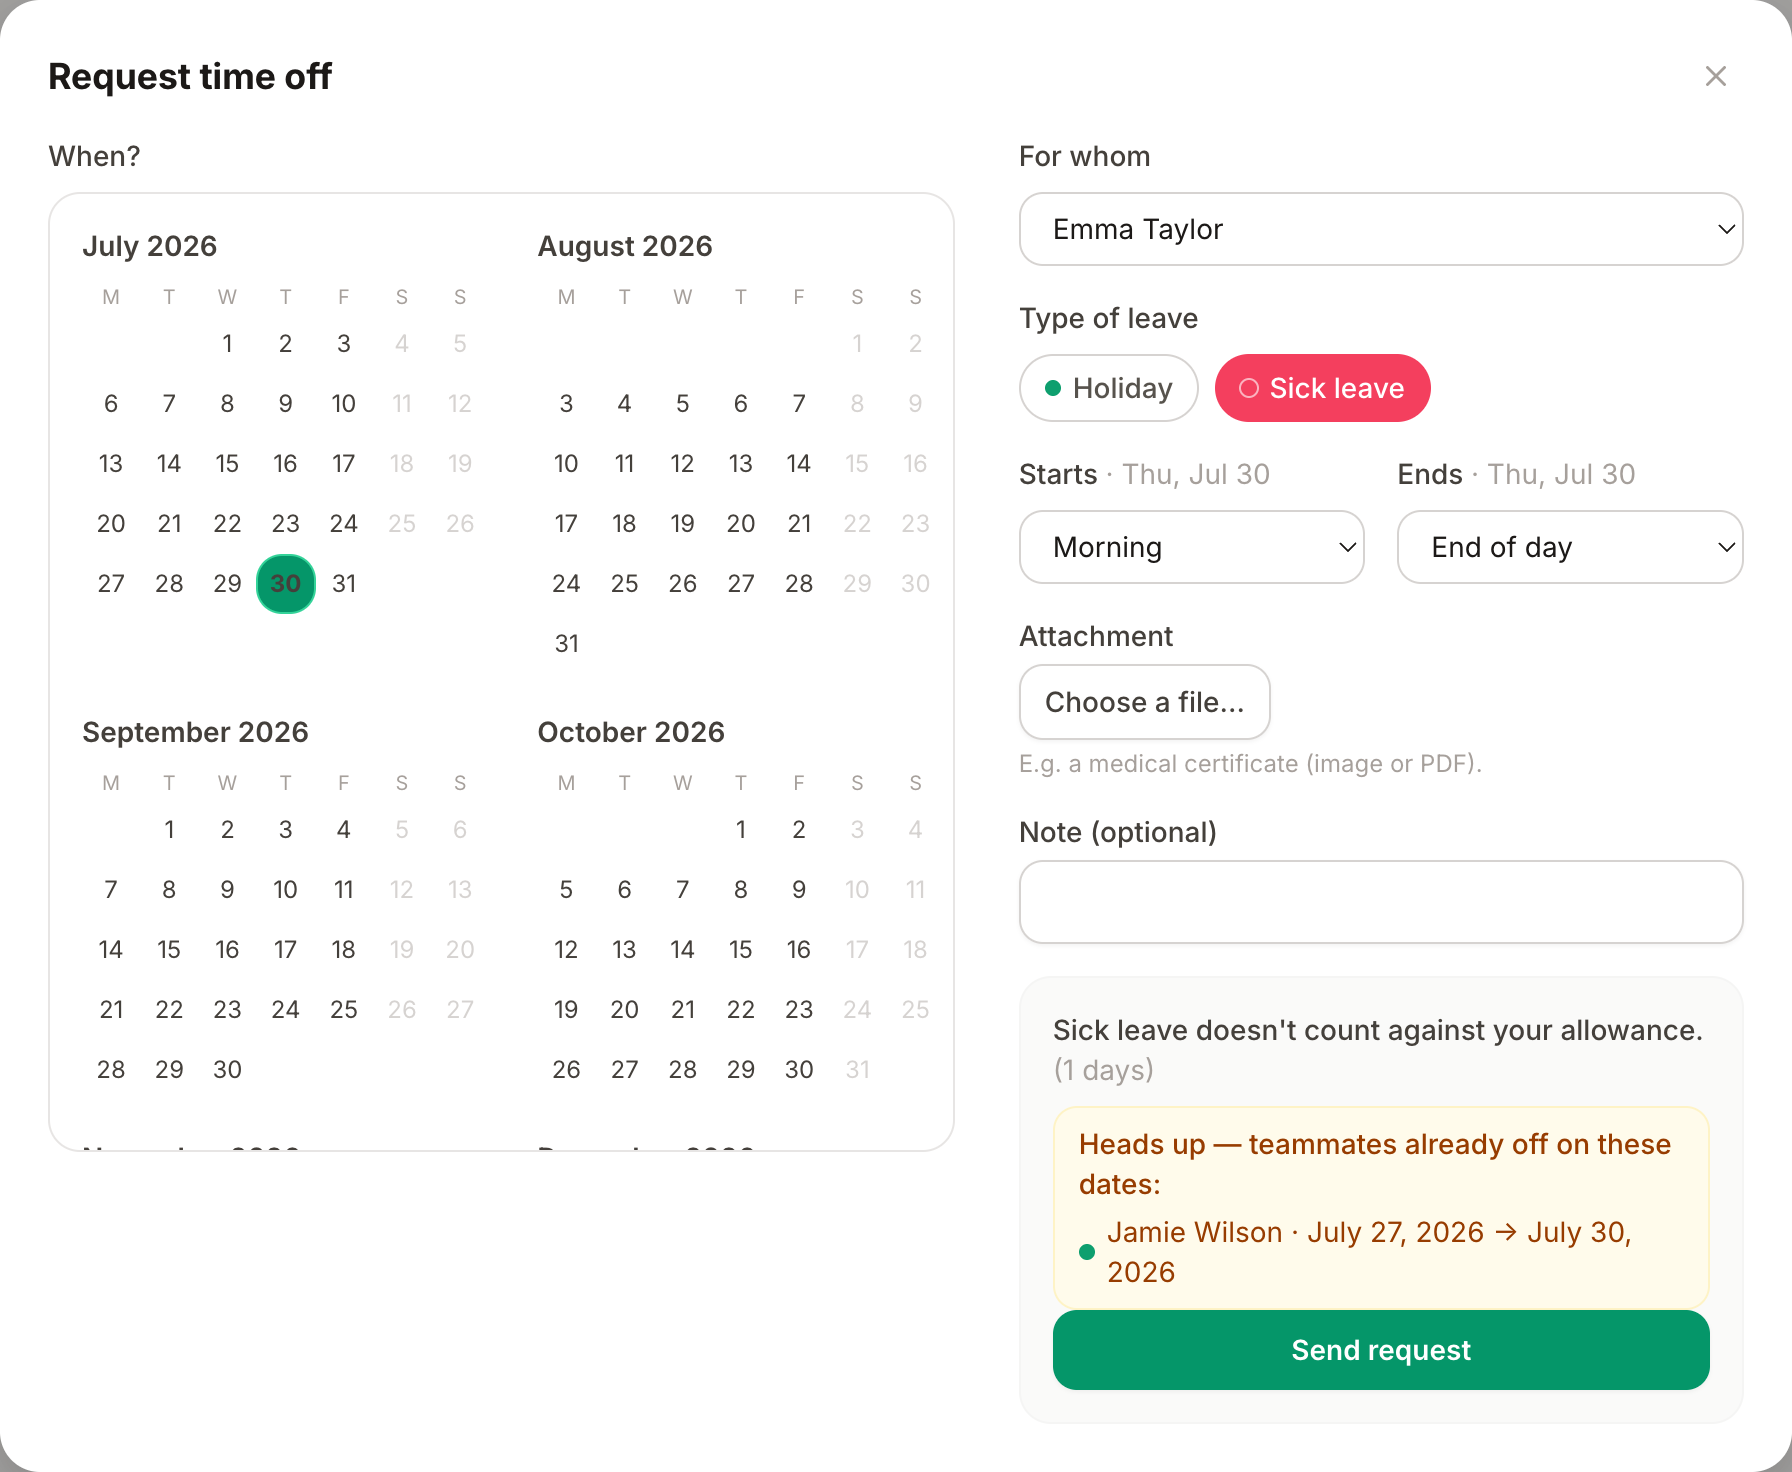Pick July 30 highlighted in the calendar
This screenshot has height=1472, width=1792.
[x=286, y=584]
